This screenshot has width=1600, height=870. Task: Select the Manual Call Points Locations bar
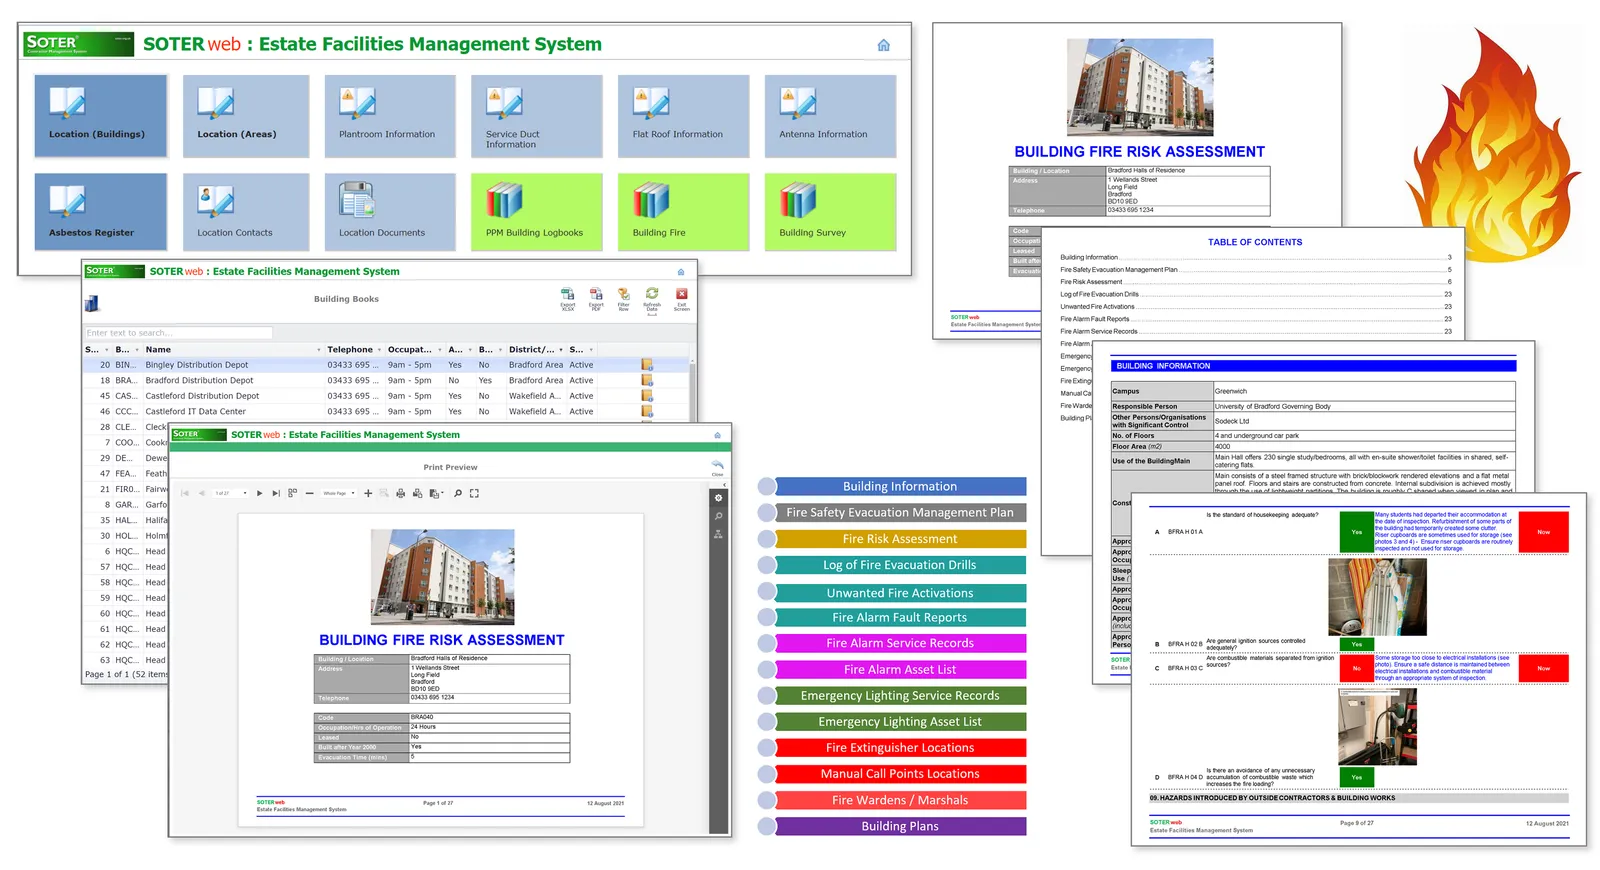click(x=900, y=774)
